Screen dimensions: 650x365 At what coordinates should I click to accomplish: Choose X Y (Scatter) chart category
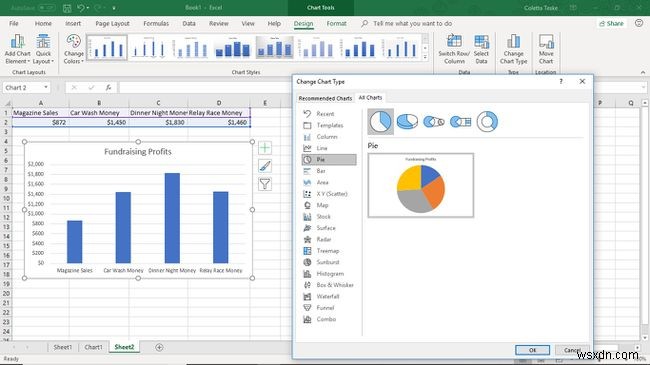[x=329, y=194]
